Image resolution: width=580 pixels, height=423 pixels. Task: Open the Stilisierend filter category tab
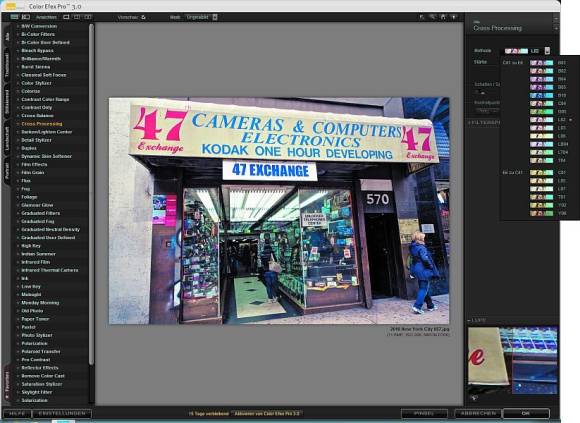coord(7,101)
